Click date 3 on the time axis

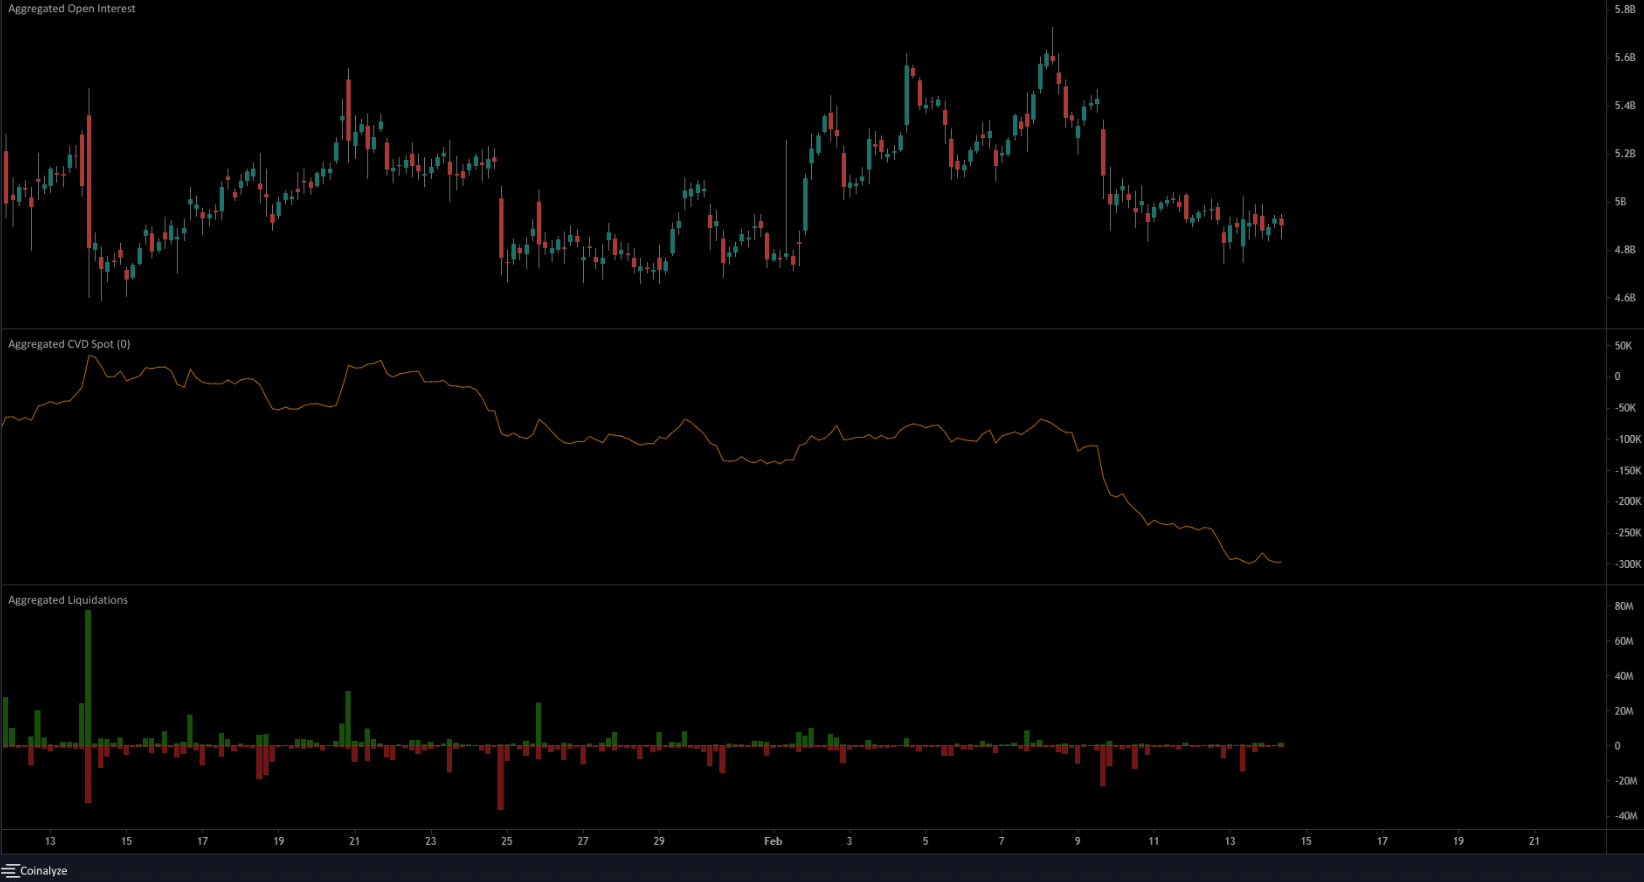(x=849, y=842)
